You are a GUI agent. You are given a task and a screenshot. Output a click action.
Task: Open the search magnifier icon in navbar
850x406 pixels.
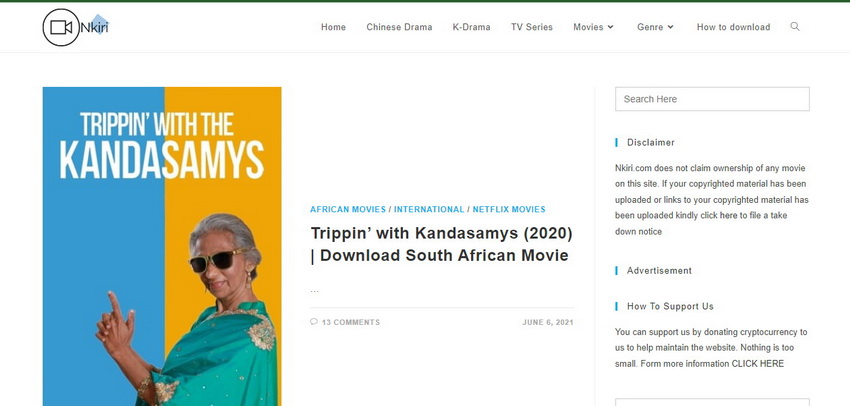point(795,27)
